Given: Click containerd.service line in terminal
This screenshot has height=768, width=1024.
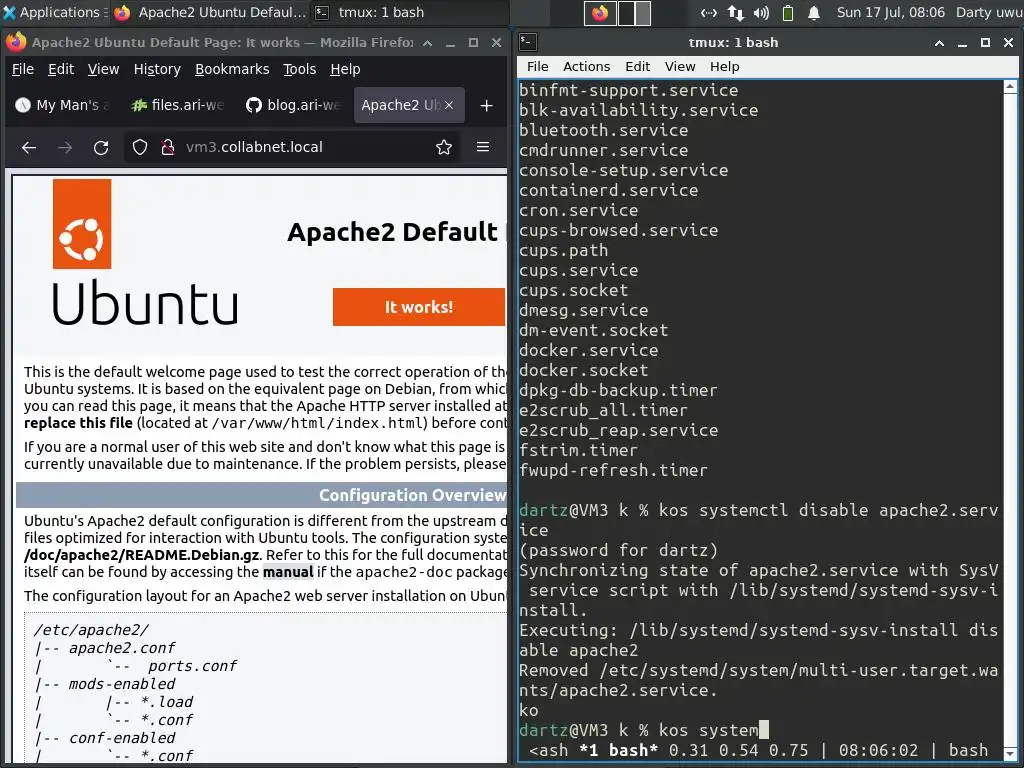Looking at the screenshot, I should 609,190.
